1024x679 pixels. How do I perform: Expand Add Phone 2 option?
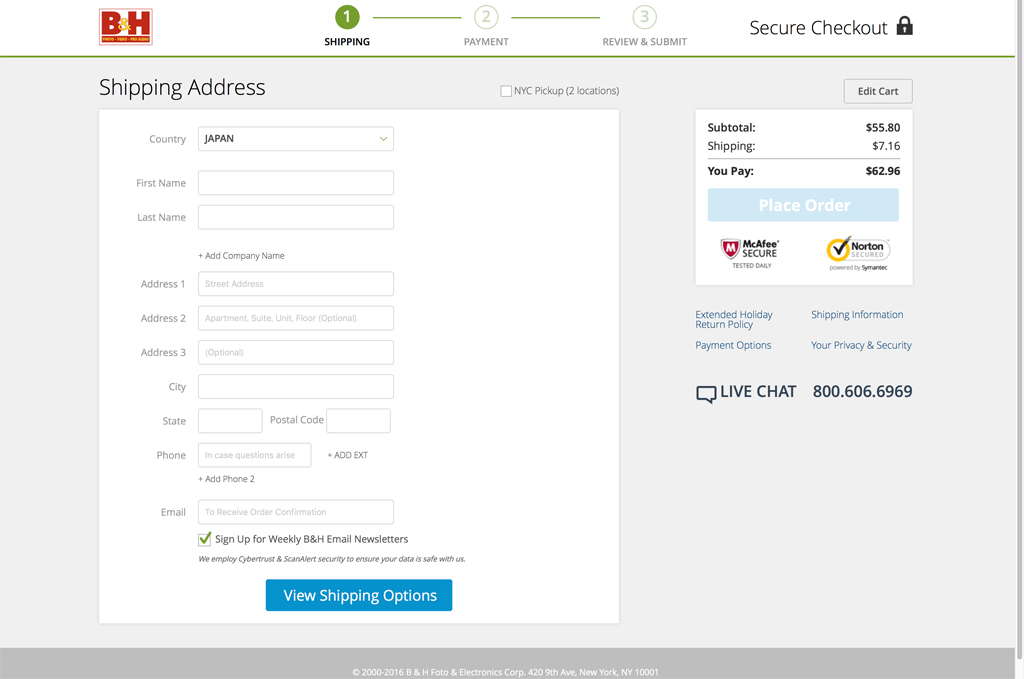[x=227, y=479]
